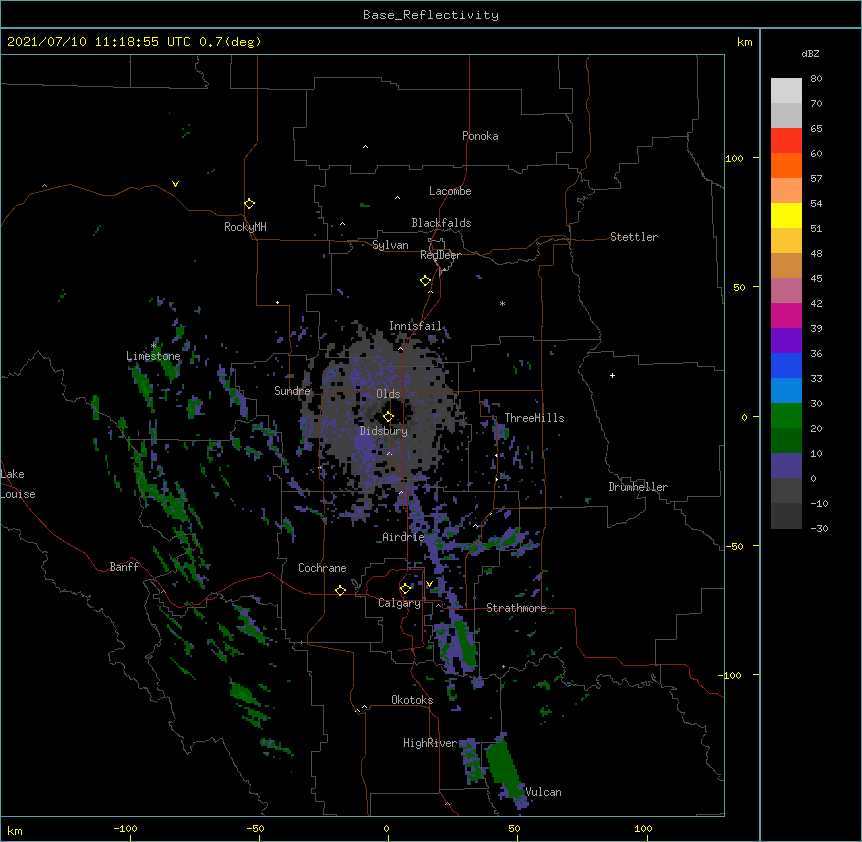Click the timestamp 2021/07/10 11:18:55 UTC
This screenshot has width=862, height=842.
tap(99, 42)
